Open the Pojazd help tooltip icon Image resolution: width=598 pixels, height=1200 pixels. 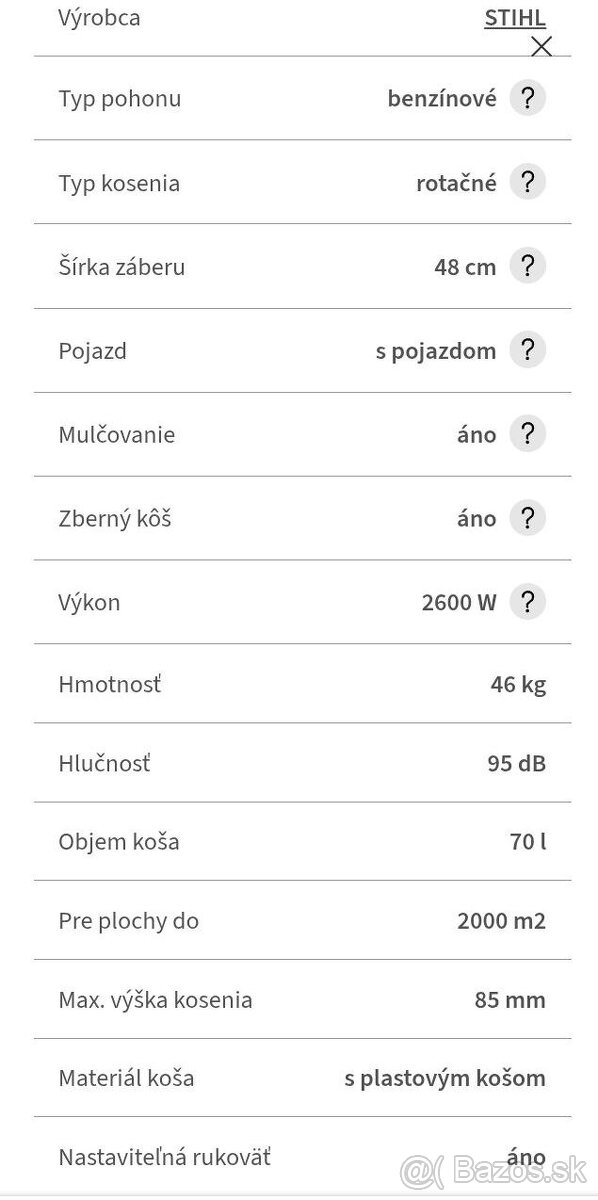click(x=527, y=350)
